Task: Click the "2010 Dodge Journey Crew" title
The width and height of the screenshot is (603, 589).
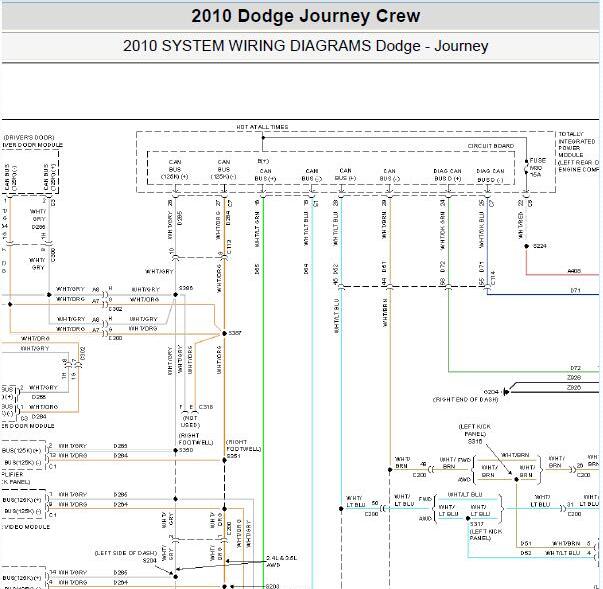Action: [x=306, y=16]
